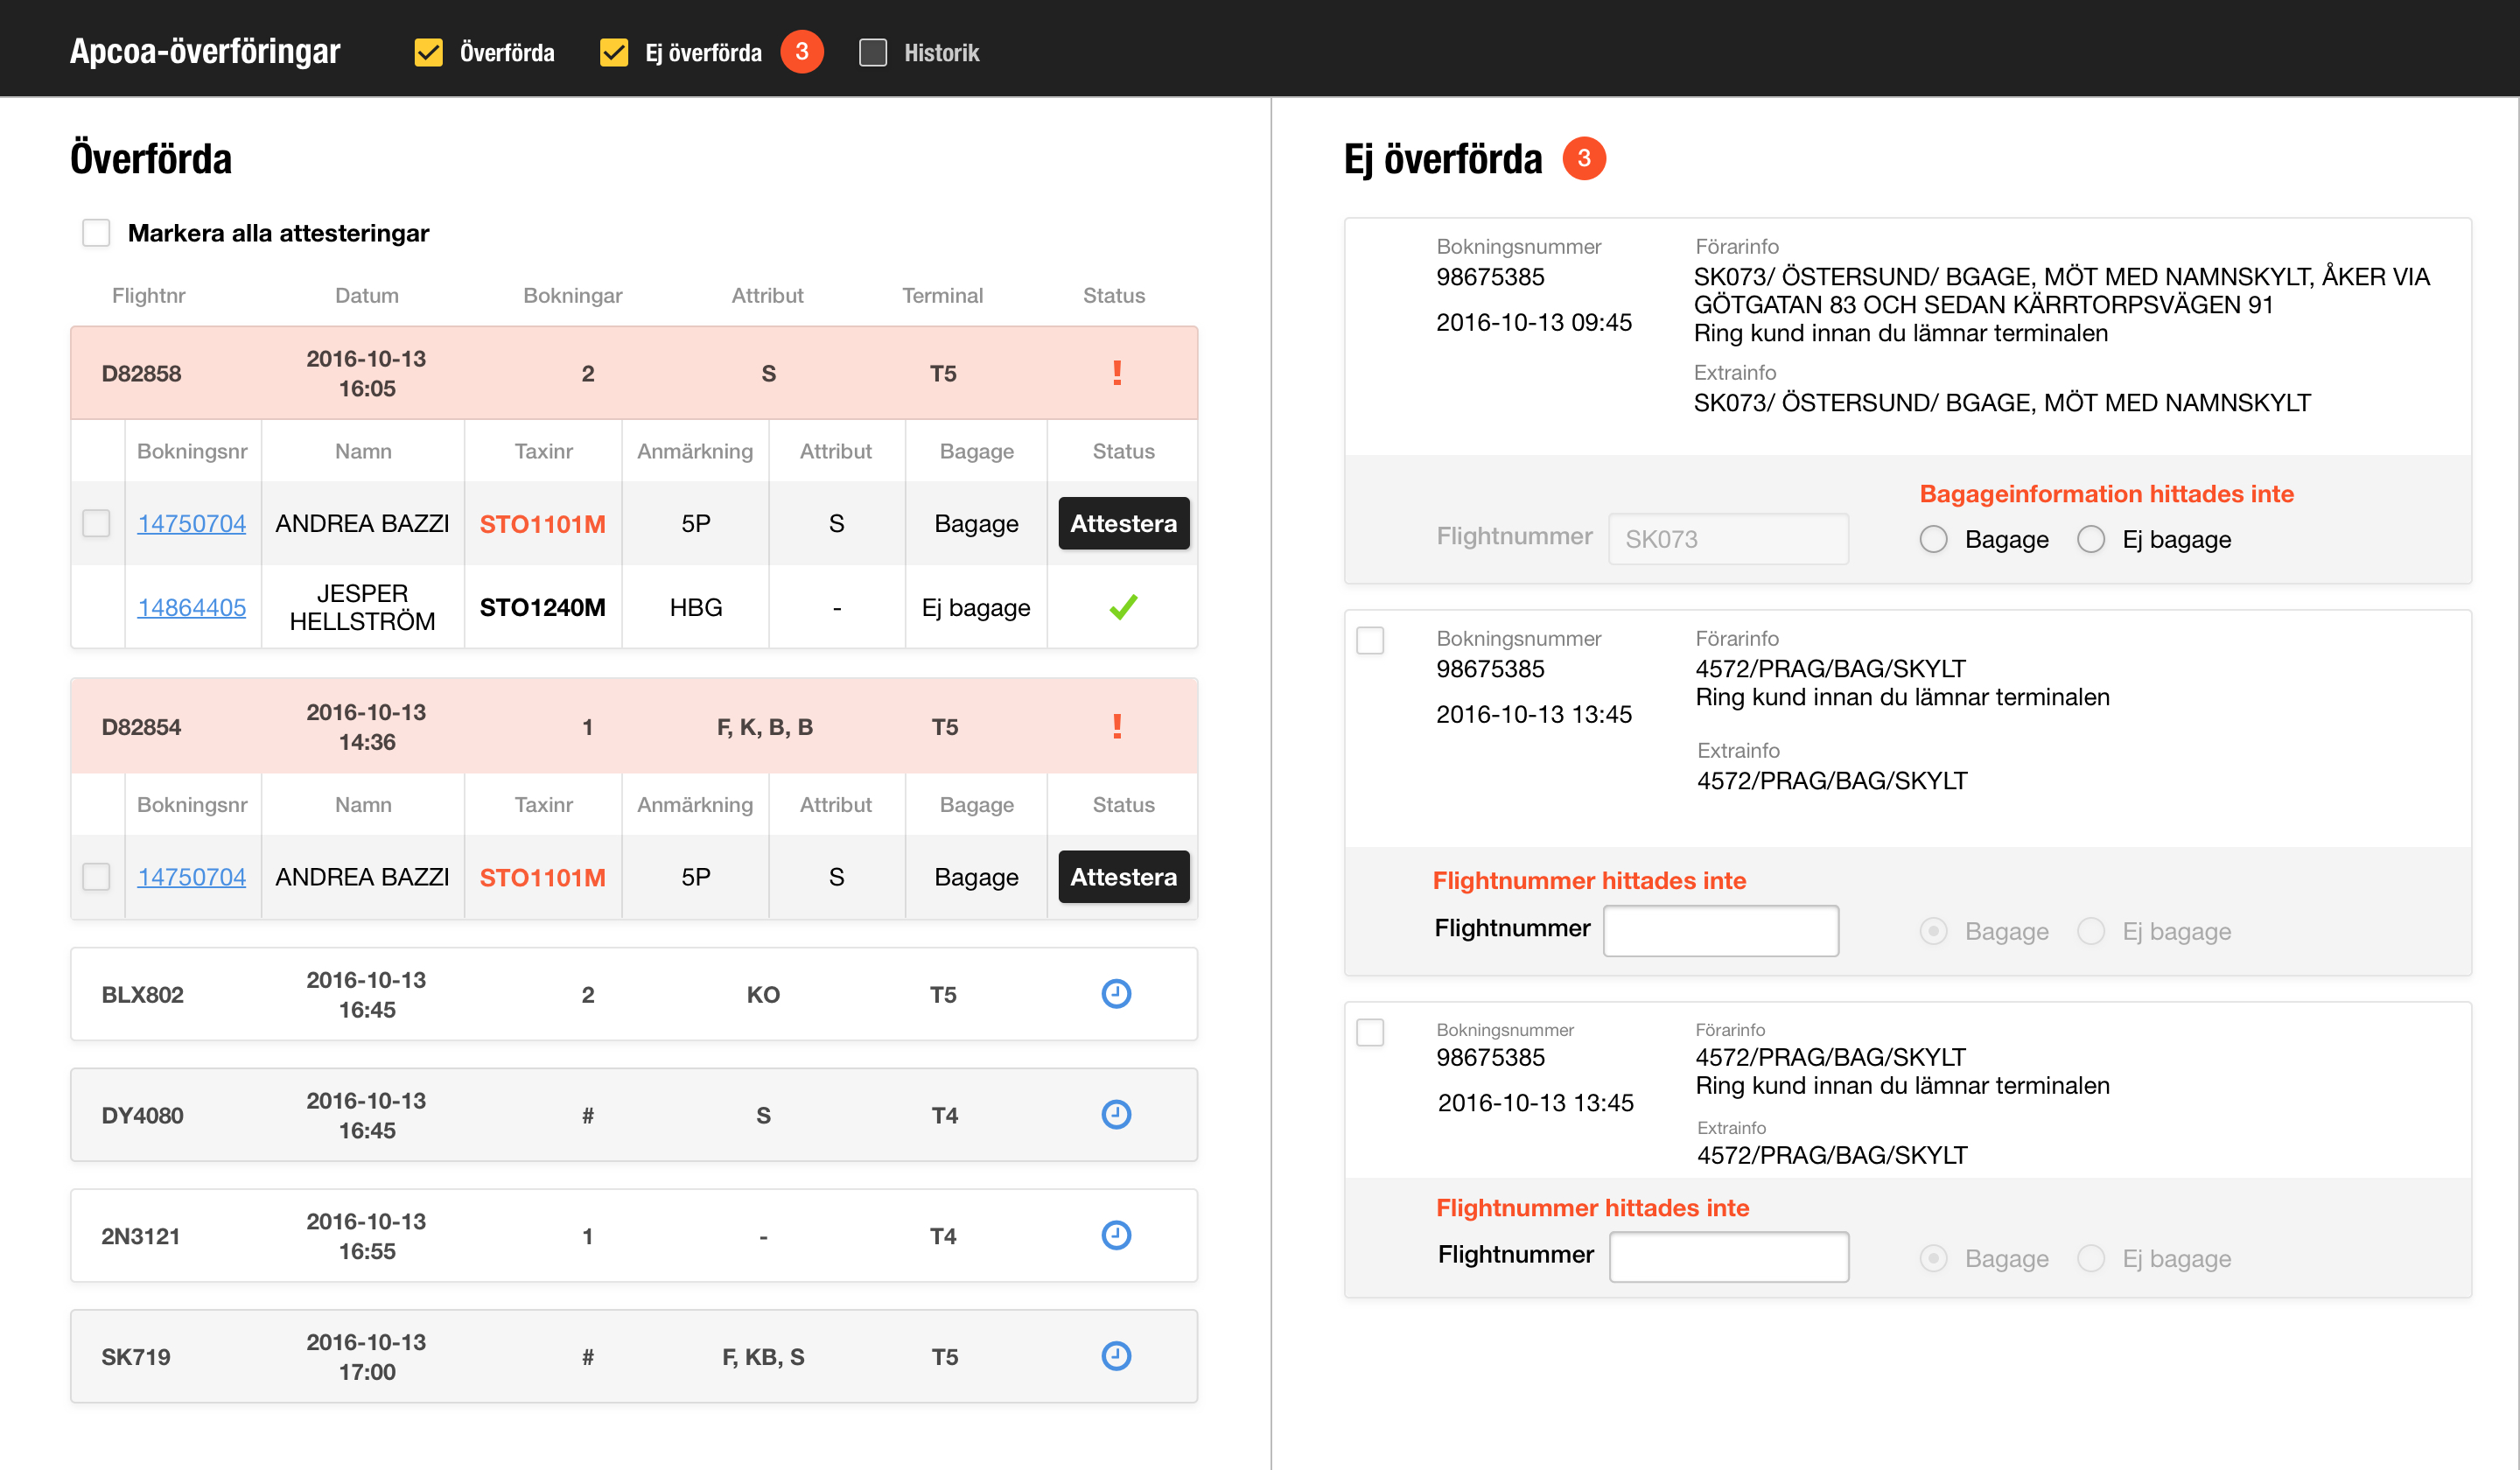
Task: Check Markera alla attesteringar
Action: pos(96,233)
